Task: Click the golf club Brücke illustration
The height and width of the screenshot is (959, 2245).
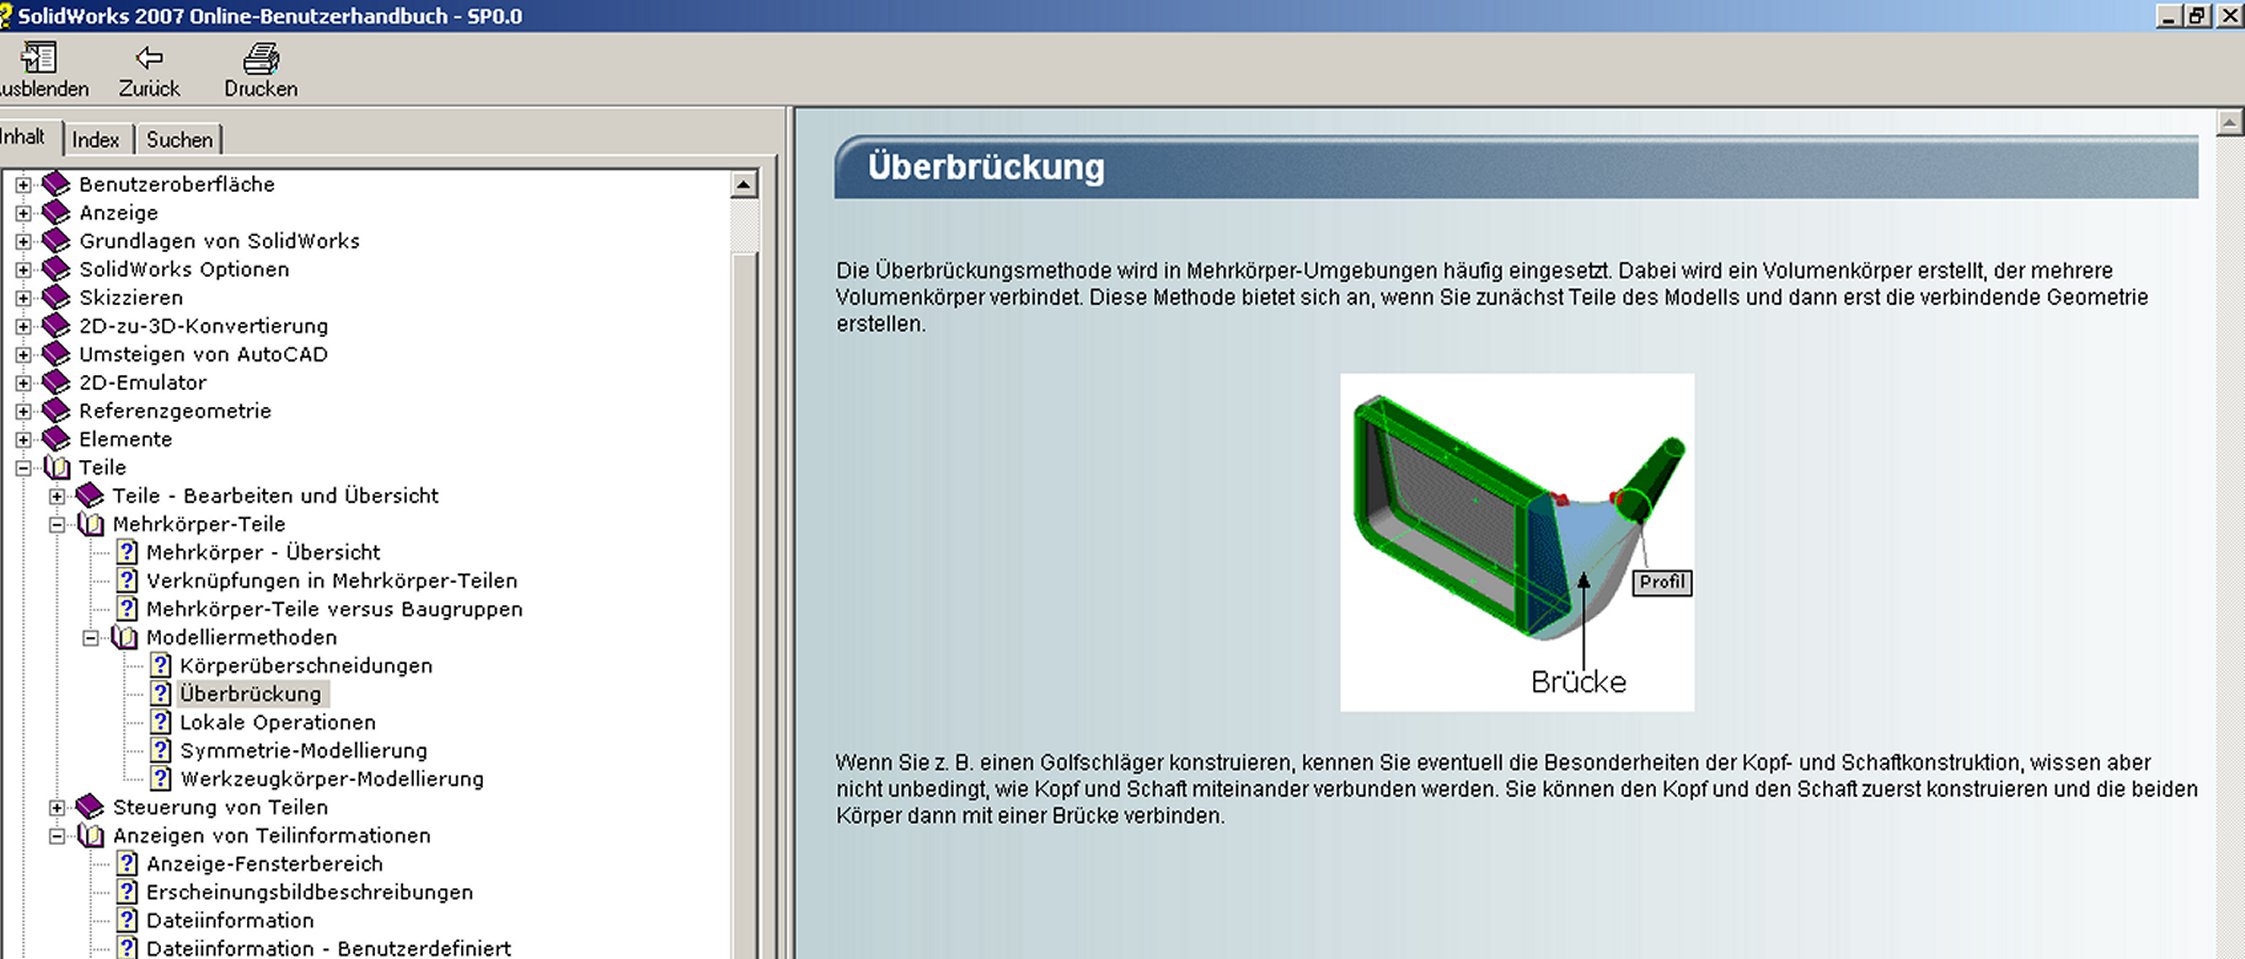Action: click(1517, 542)
